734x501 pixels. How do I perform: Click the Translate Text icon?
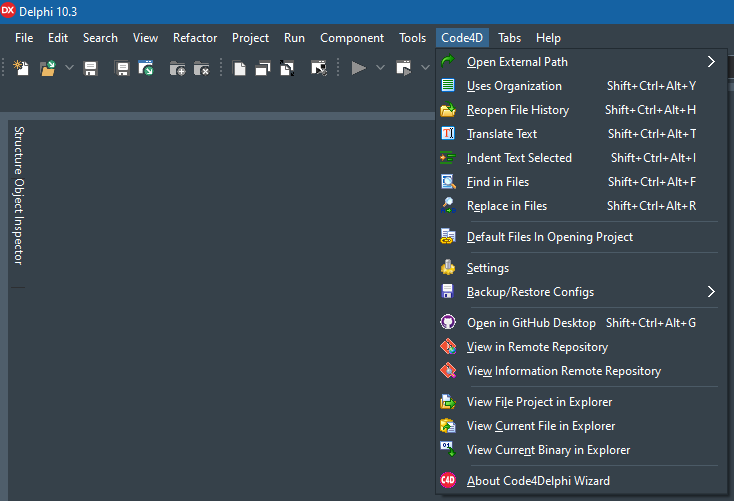[448, 133]
